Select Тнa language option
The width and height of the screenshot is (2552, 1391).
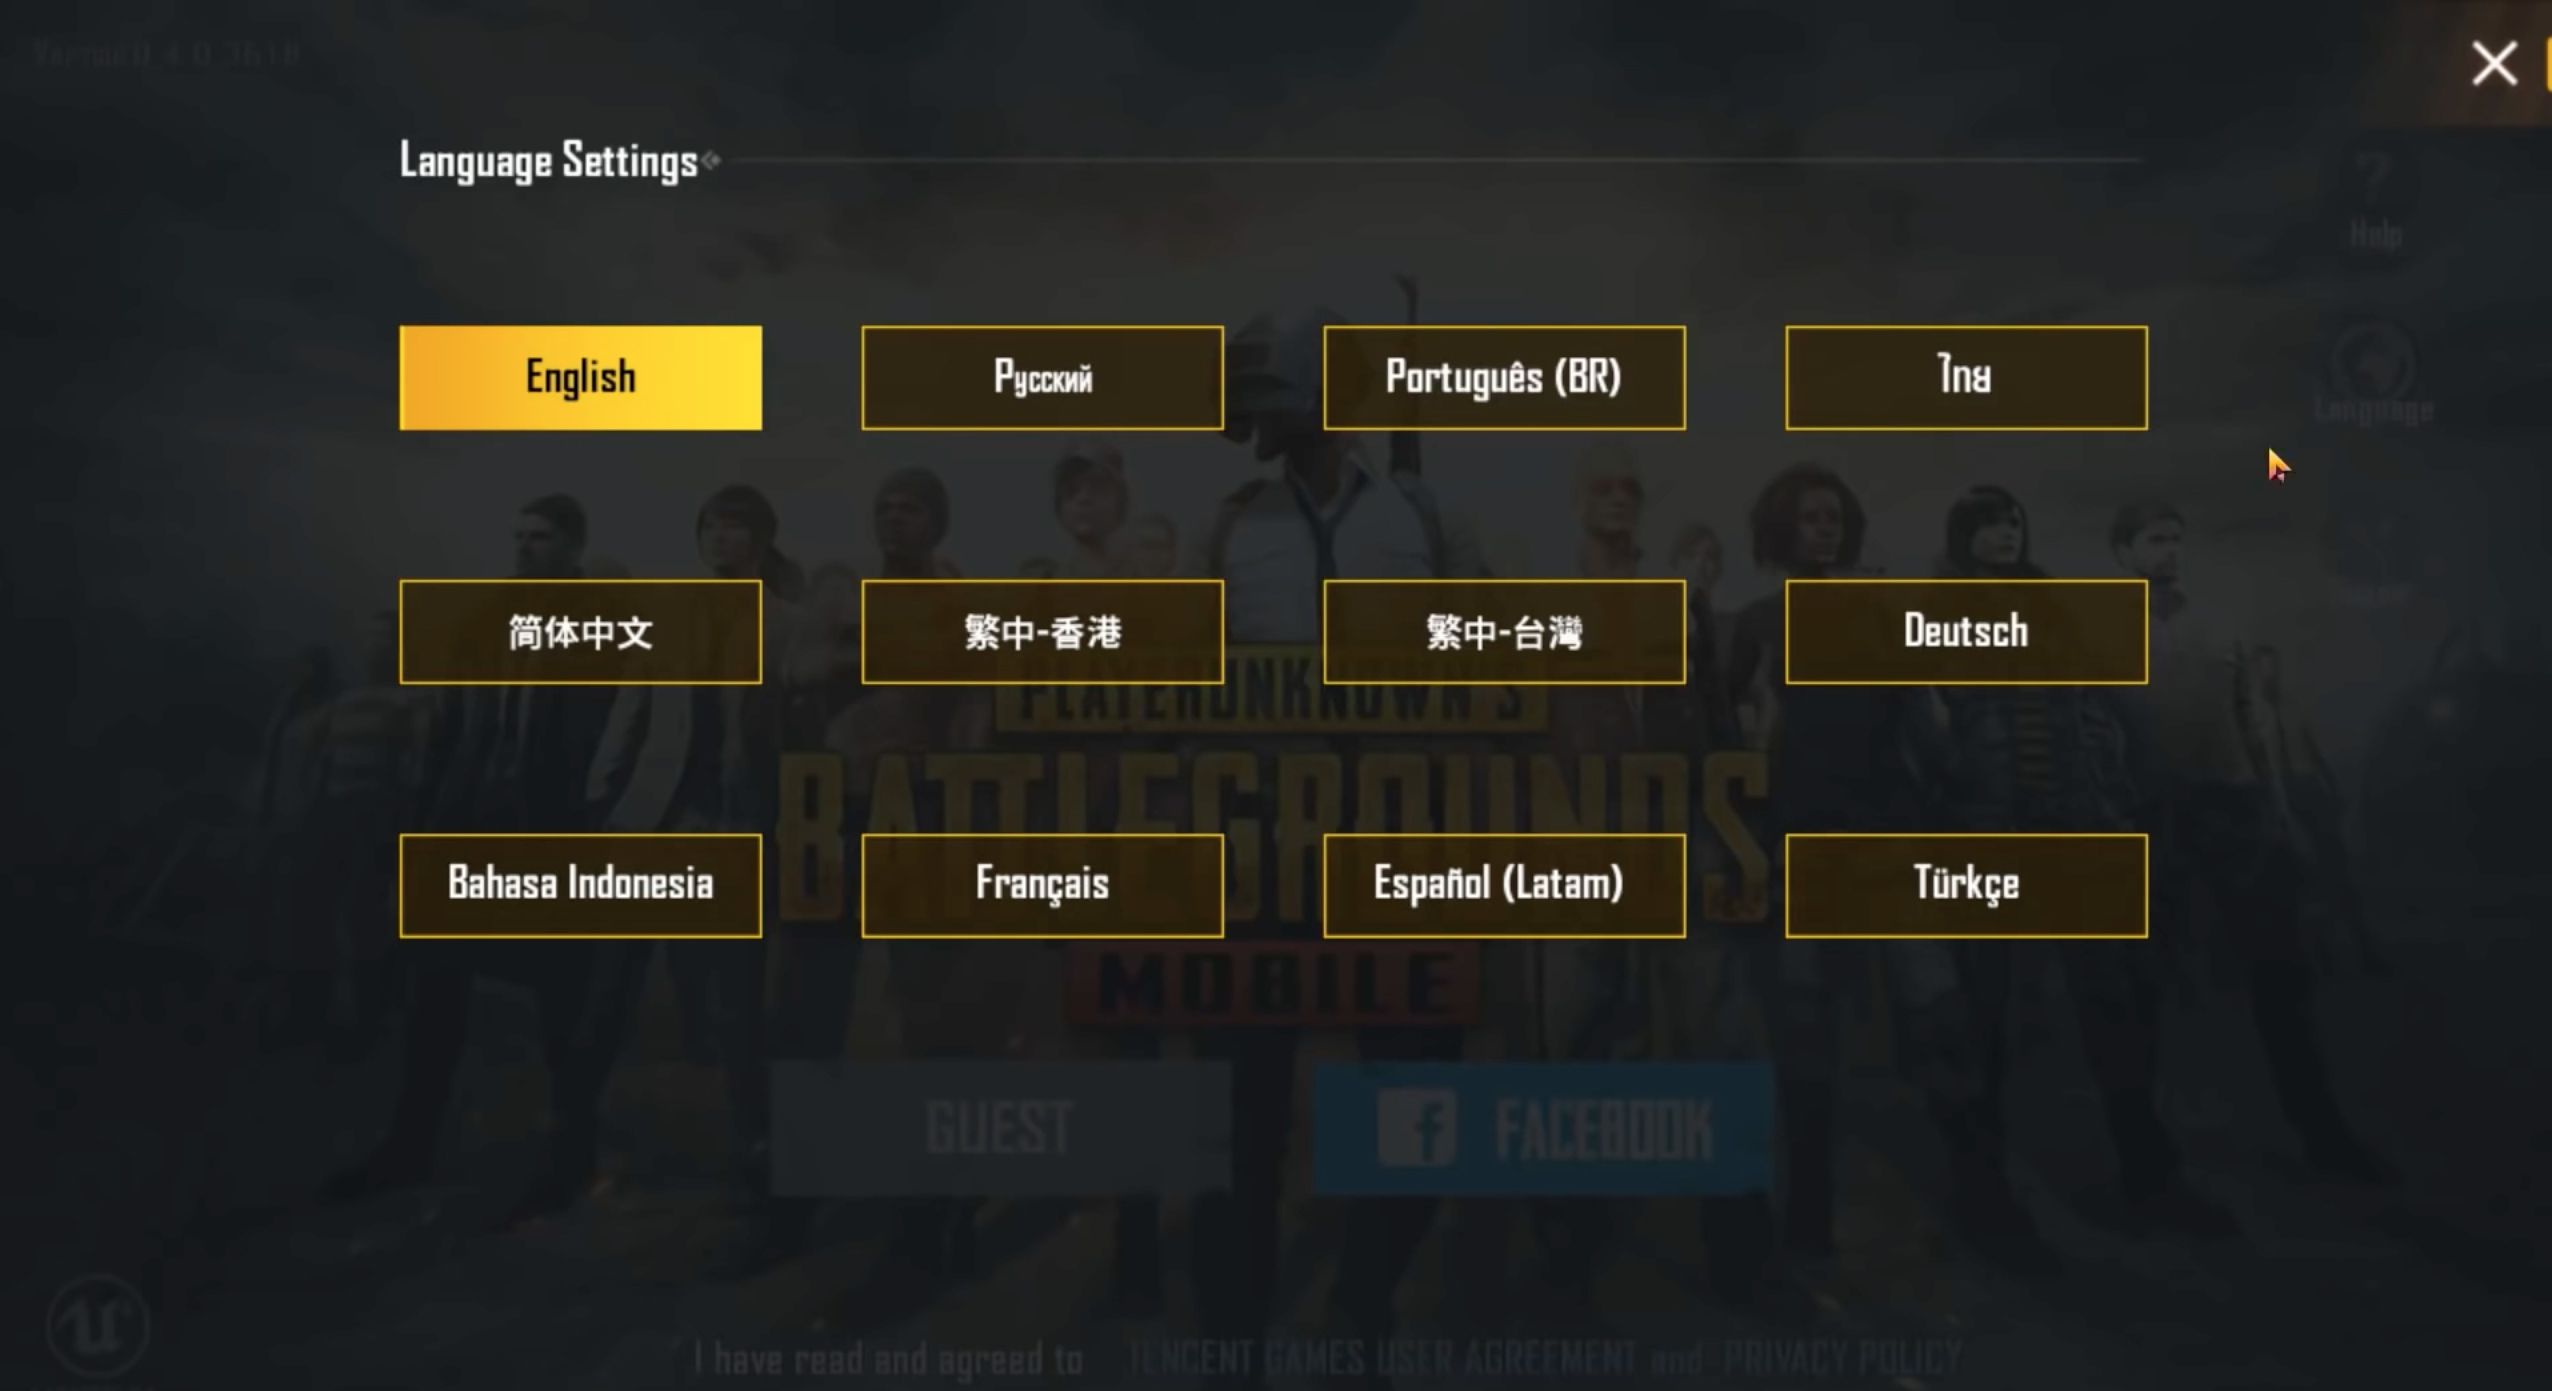point(1965,375)
